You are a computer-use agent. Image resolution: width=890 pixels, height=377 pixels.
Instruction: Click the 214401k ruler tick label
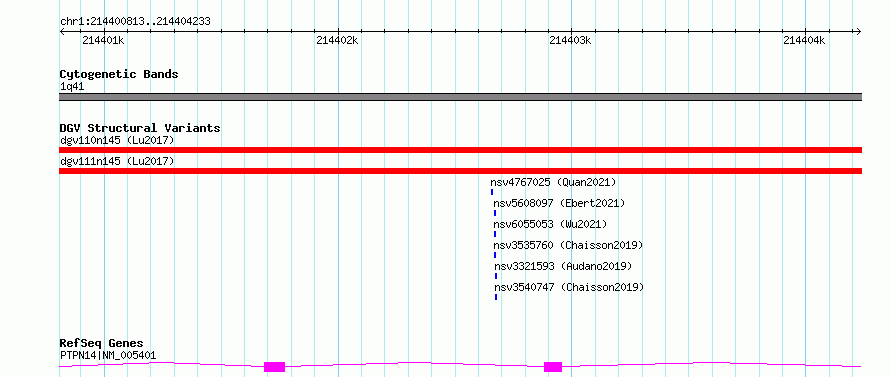[103, 40]
